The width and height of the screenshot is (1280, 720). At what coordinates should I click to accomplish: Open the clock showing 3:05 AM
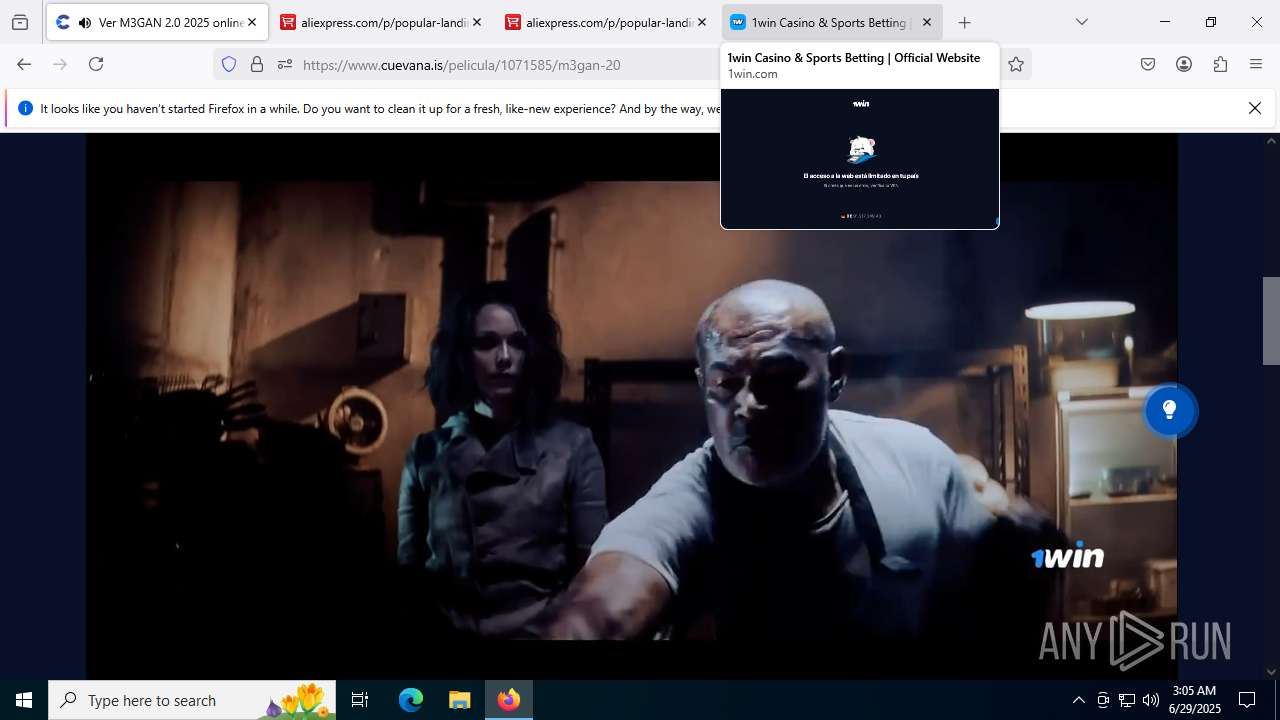click(1195, 700)
